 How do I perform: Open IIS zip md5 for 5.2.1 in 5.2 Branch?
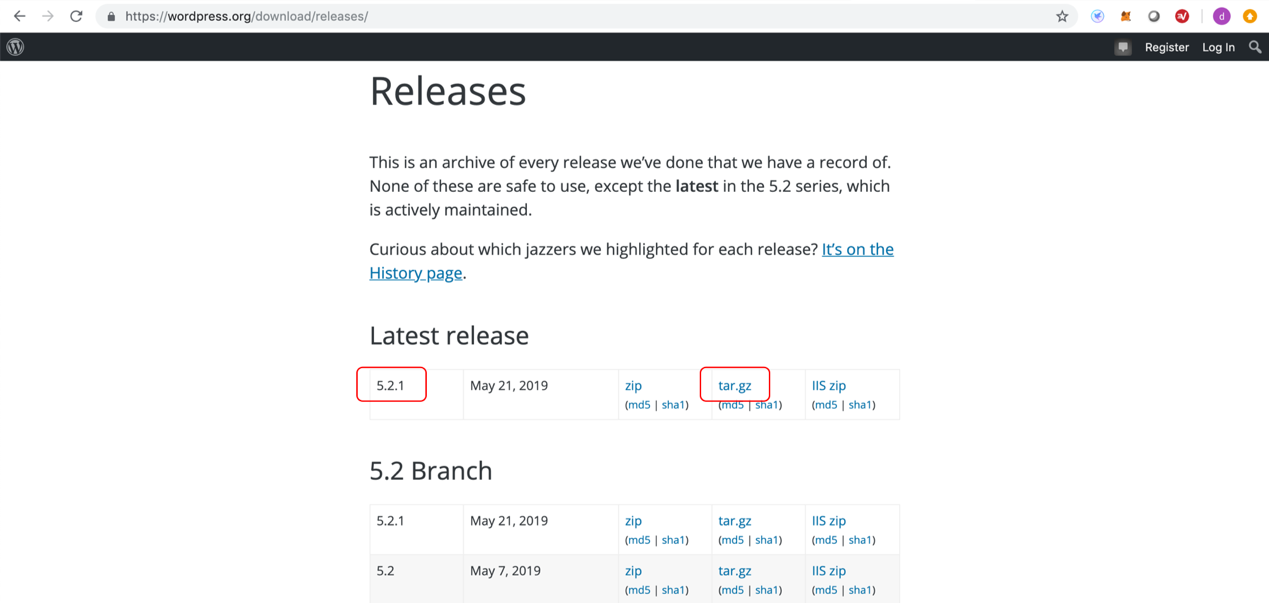coord(826,540)
